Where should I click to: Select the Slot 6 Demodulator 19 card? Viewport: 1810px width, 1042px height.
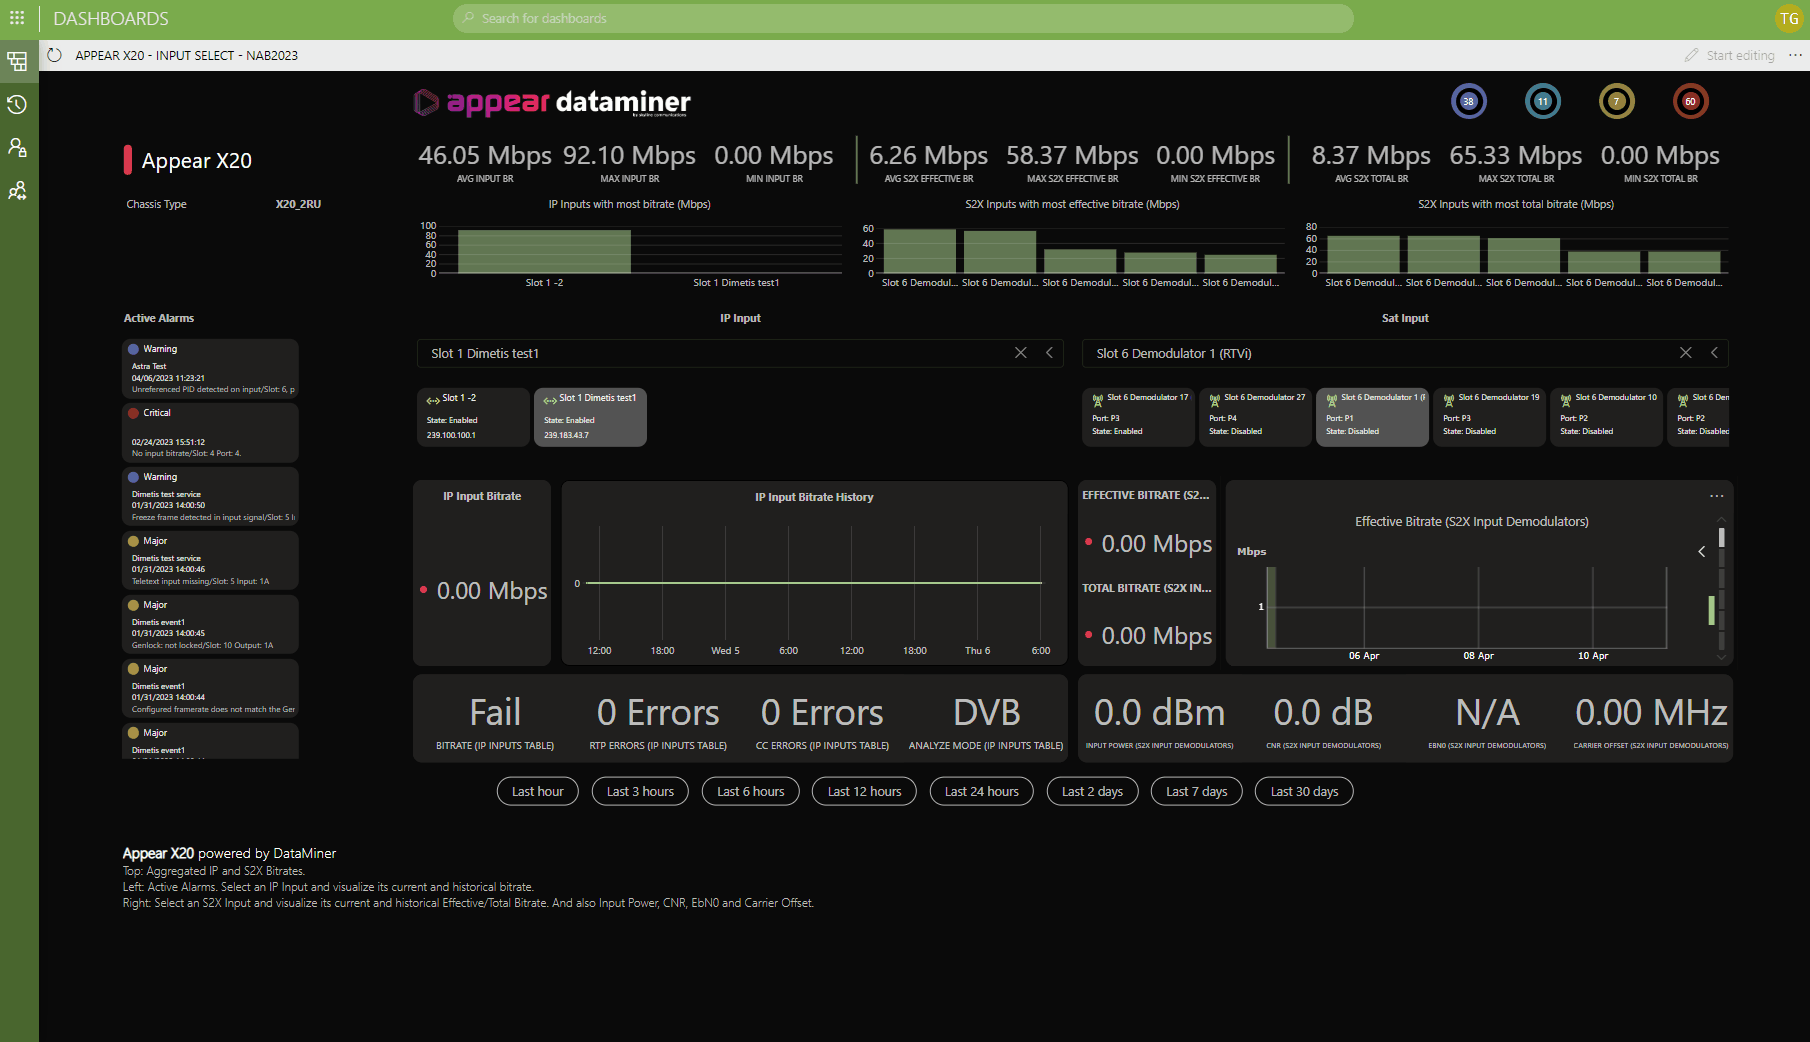pyautogui.click(x=1489, y=417)
